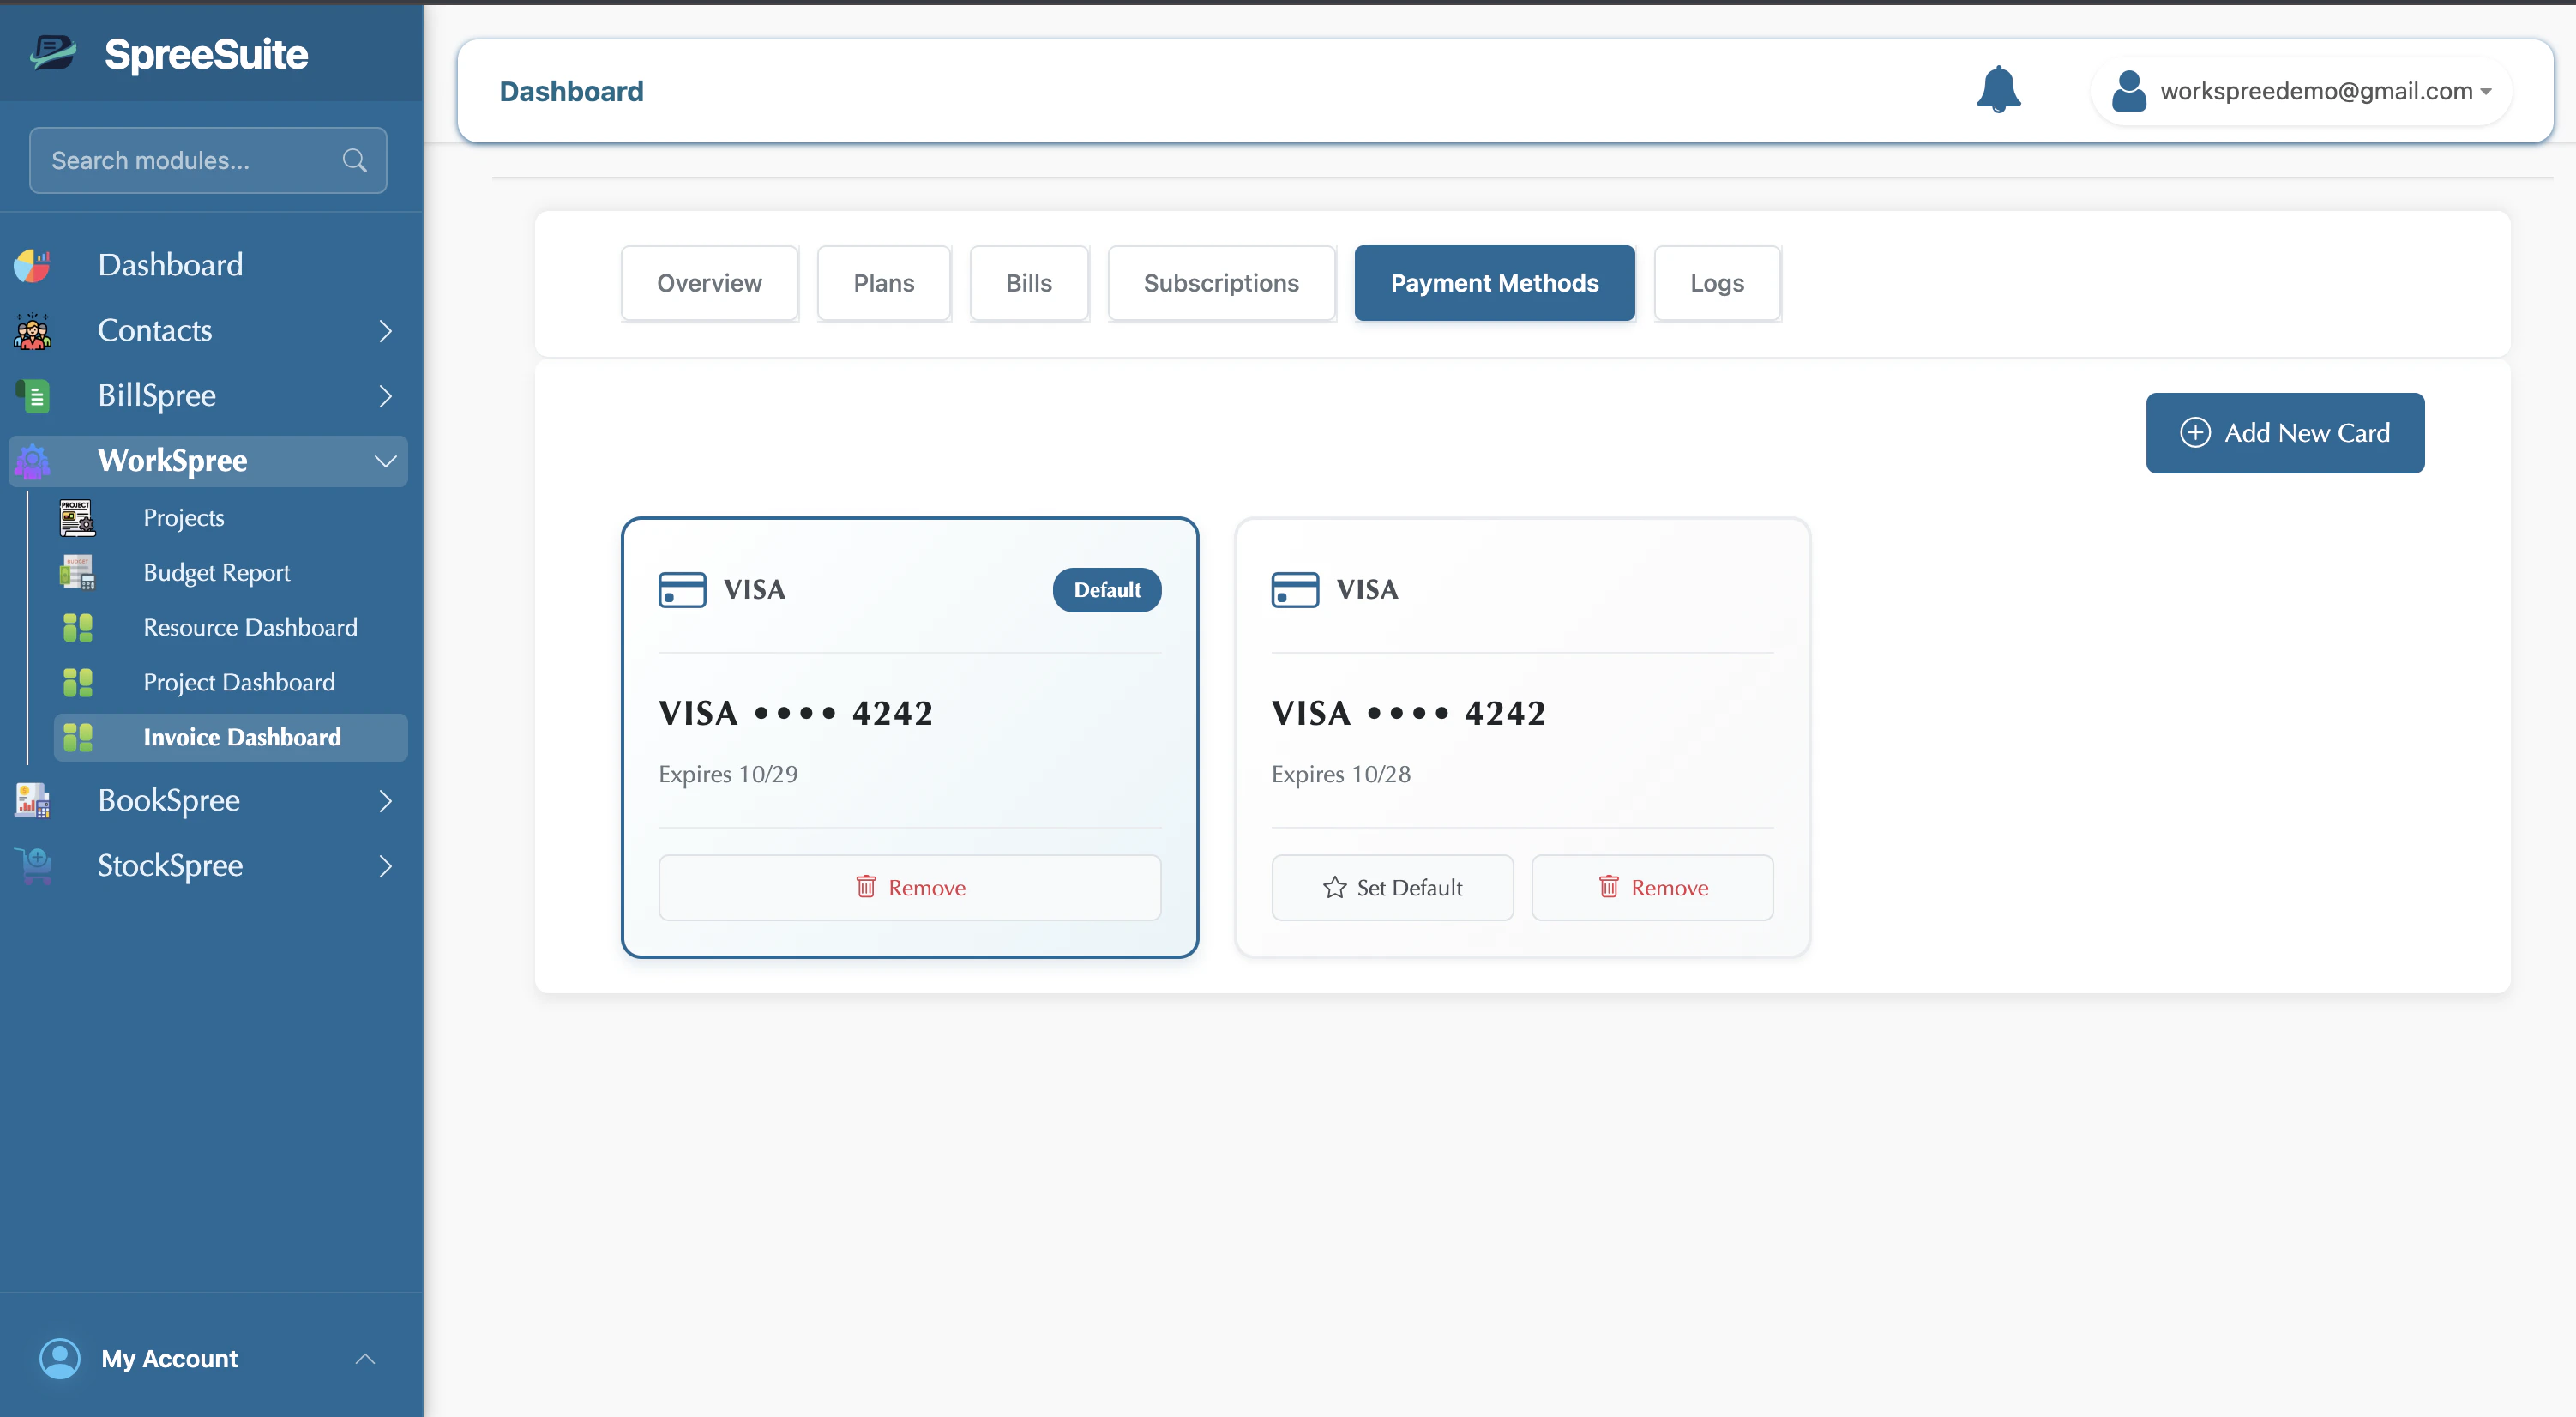This screenshot has height=1417, width=2576.
Task: Remove the VISA card expiring 10/29
Action: coord(910,887)
